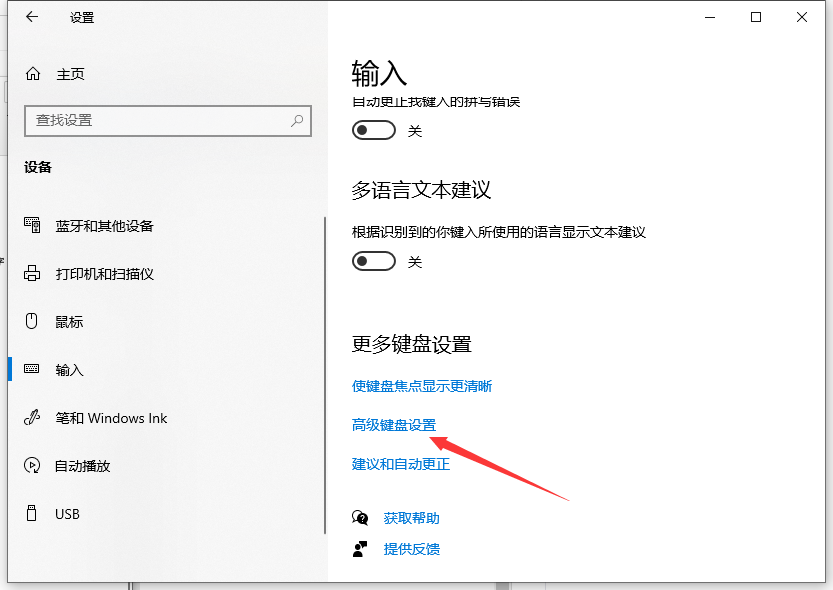Open 高级键盘设置 link
This screenshot has height=590, width=833.
click(x=394, y=425)
